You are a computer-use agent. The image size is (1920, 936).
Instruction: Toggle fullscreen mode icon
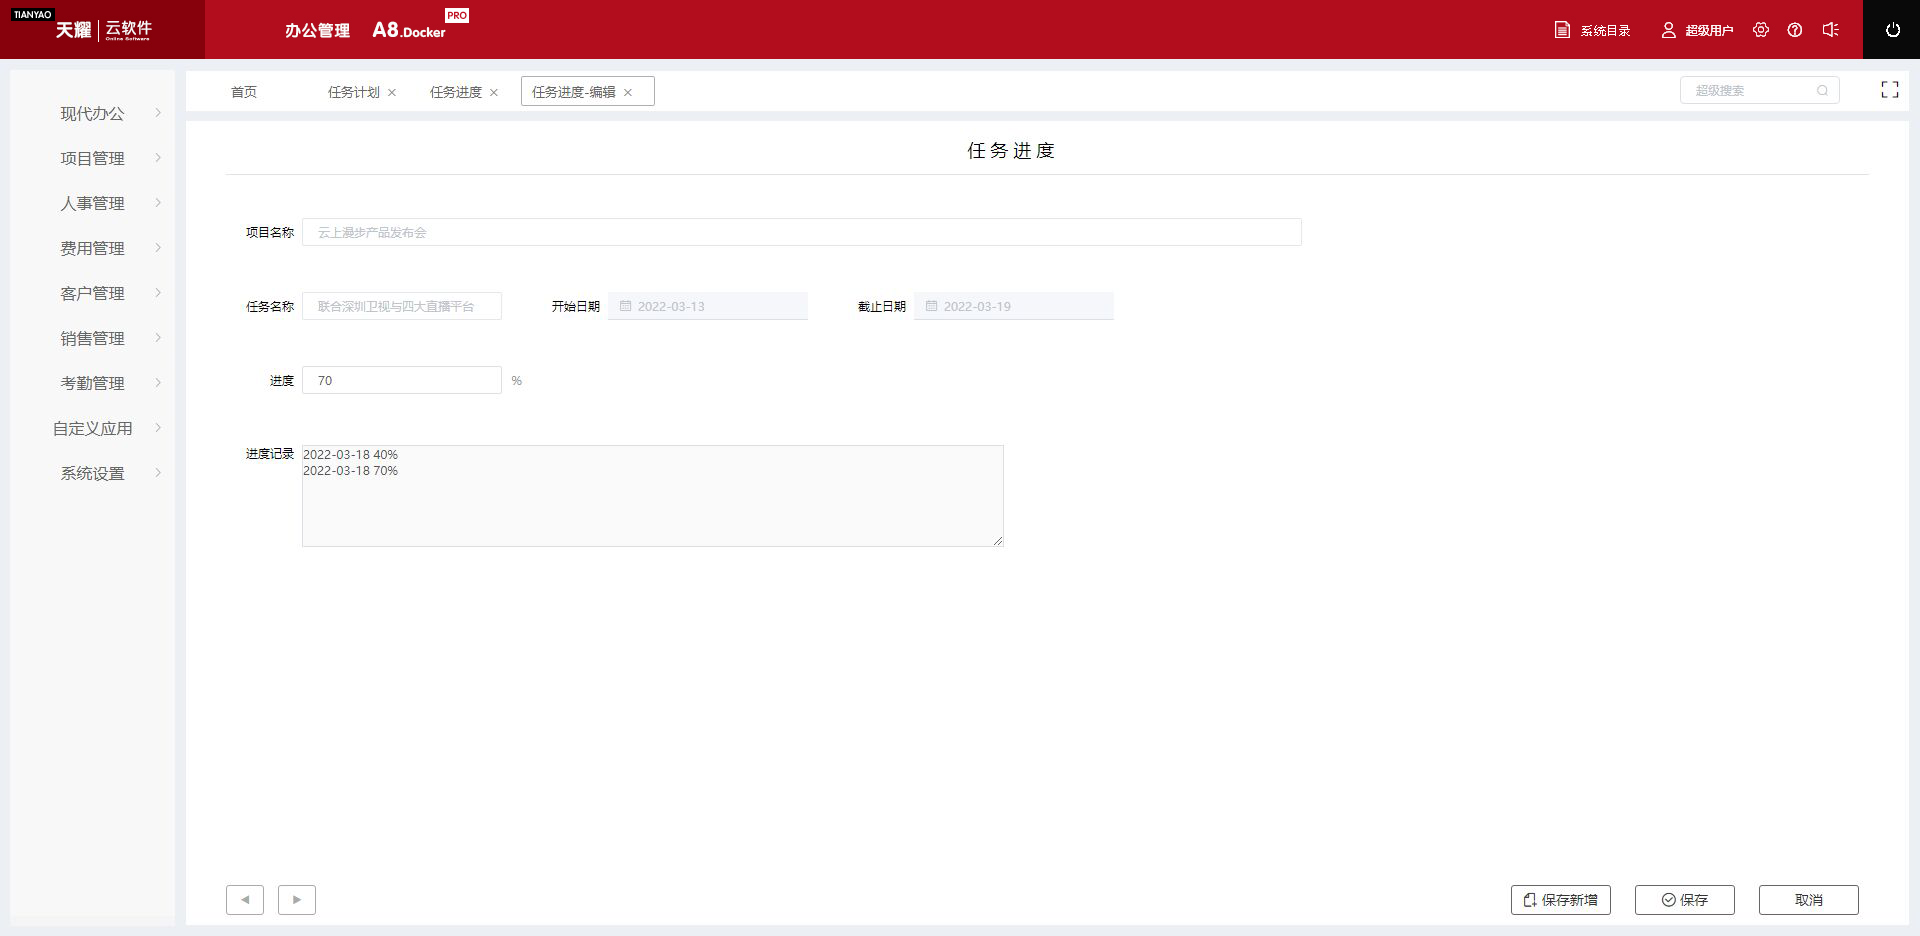point(1889,90)
